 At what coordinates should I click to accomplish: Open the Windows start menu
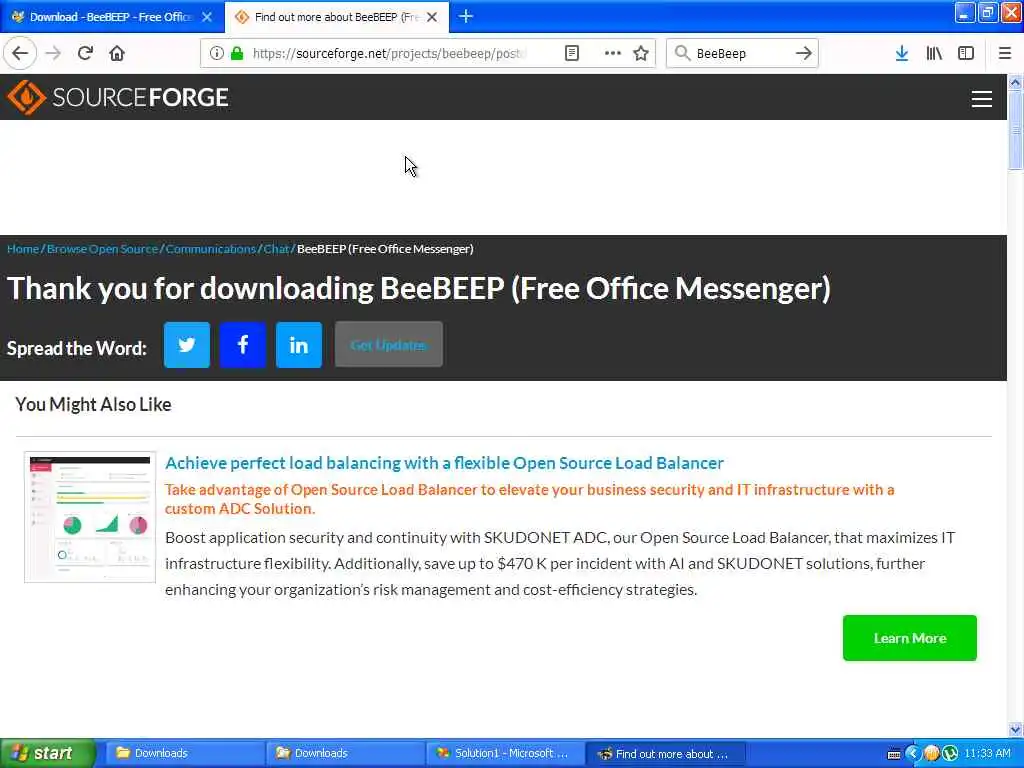pyautogui.click(x=47, y=753)
